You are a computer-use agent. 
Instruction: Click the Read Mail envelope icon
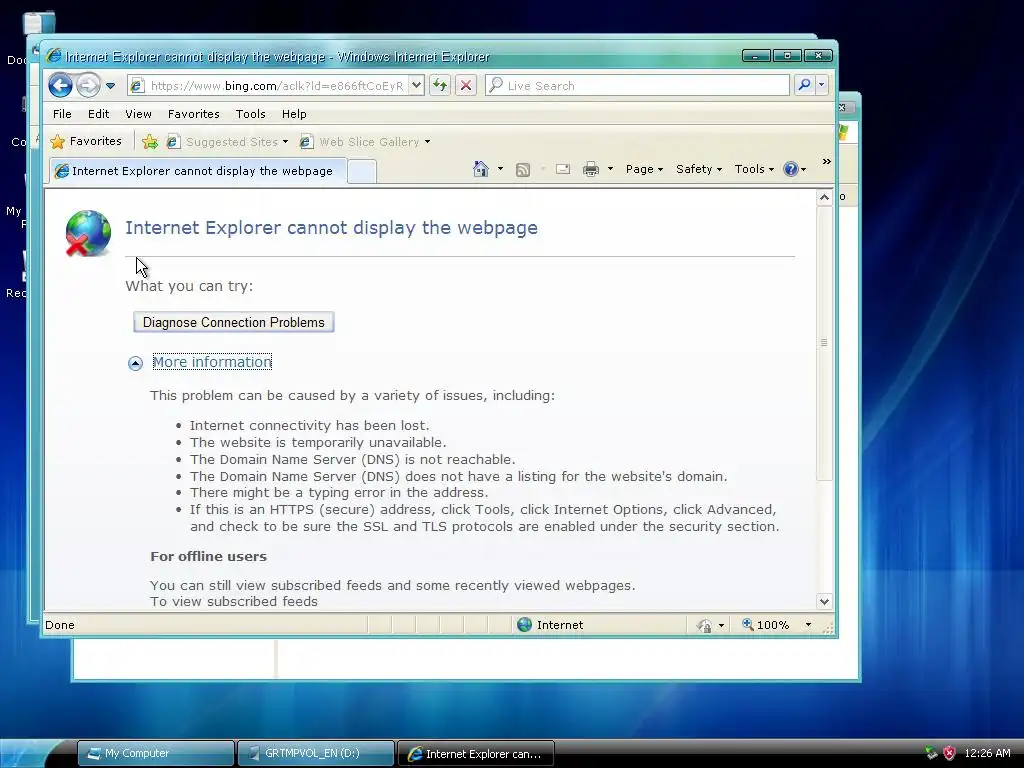[x=563, y=169]
